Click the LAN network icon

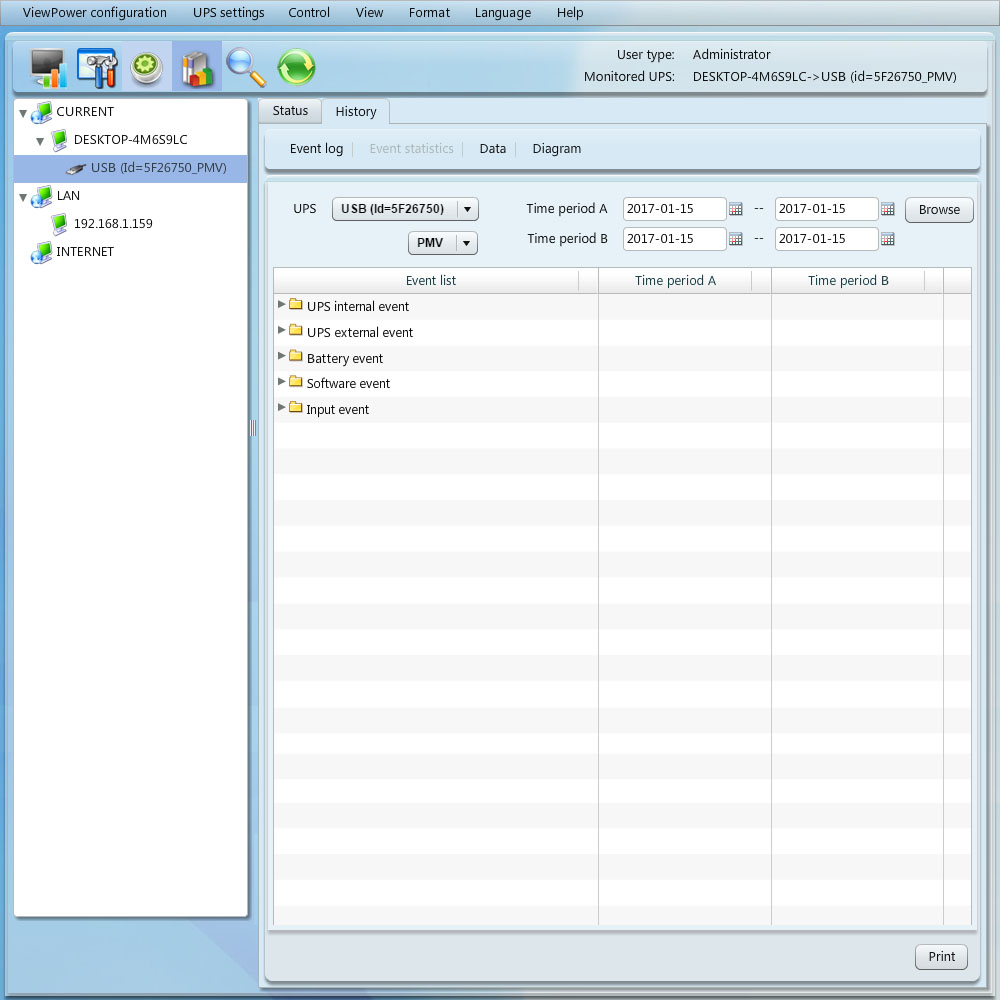tap(41, 196)
